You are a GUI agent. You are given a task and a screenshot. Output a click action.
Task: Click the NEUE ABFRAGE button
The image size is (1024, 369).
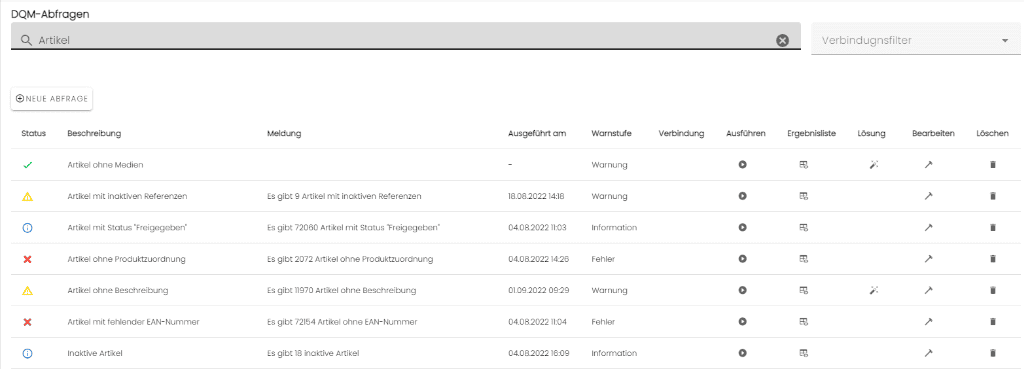coord(52,99)
